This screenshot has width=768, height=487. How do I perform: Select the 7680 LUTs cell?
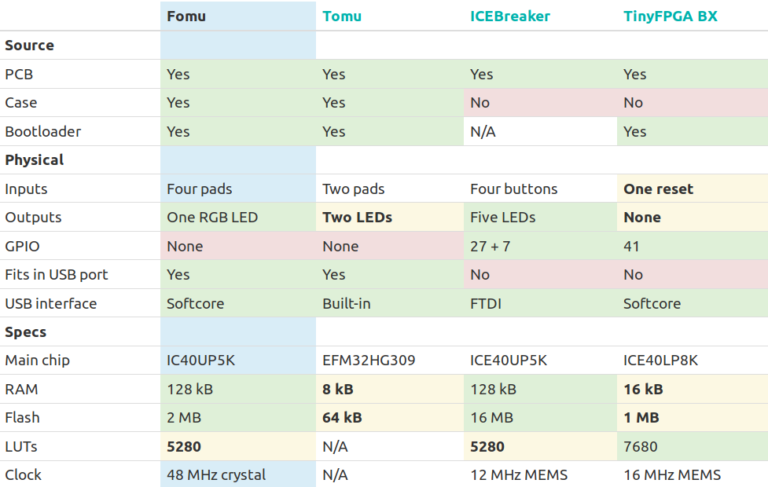(641, 446)
